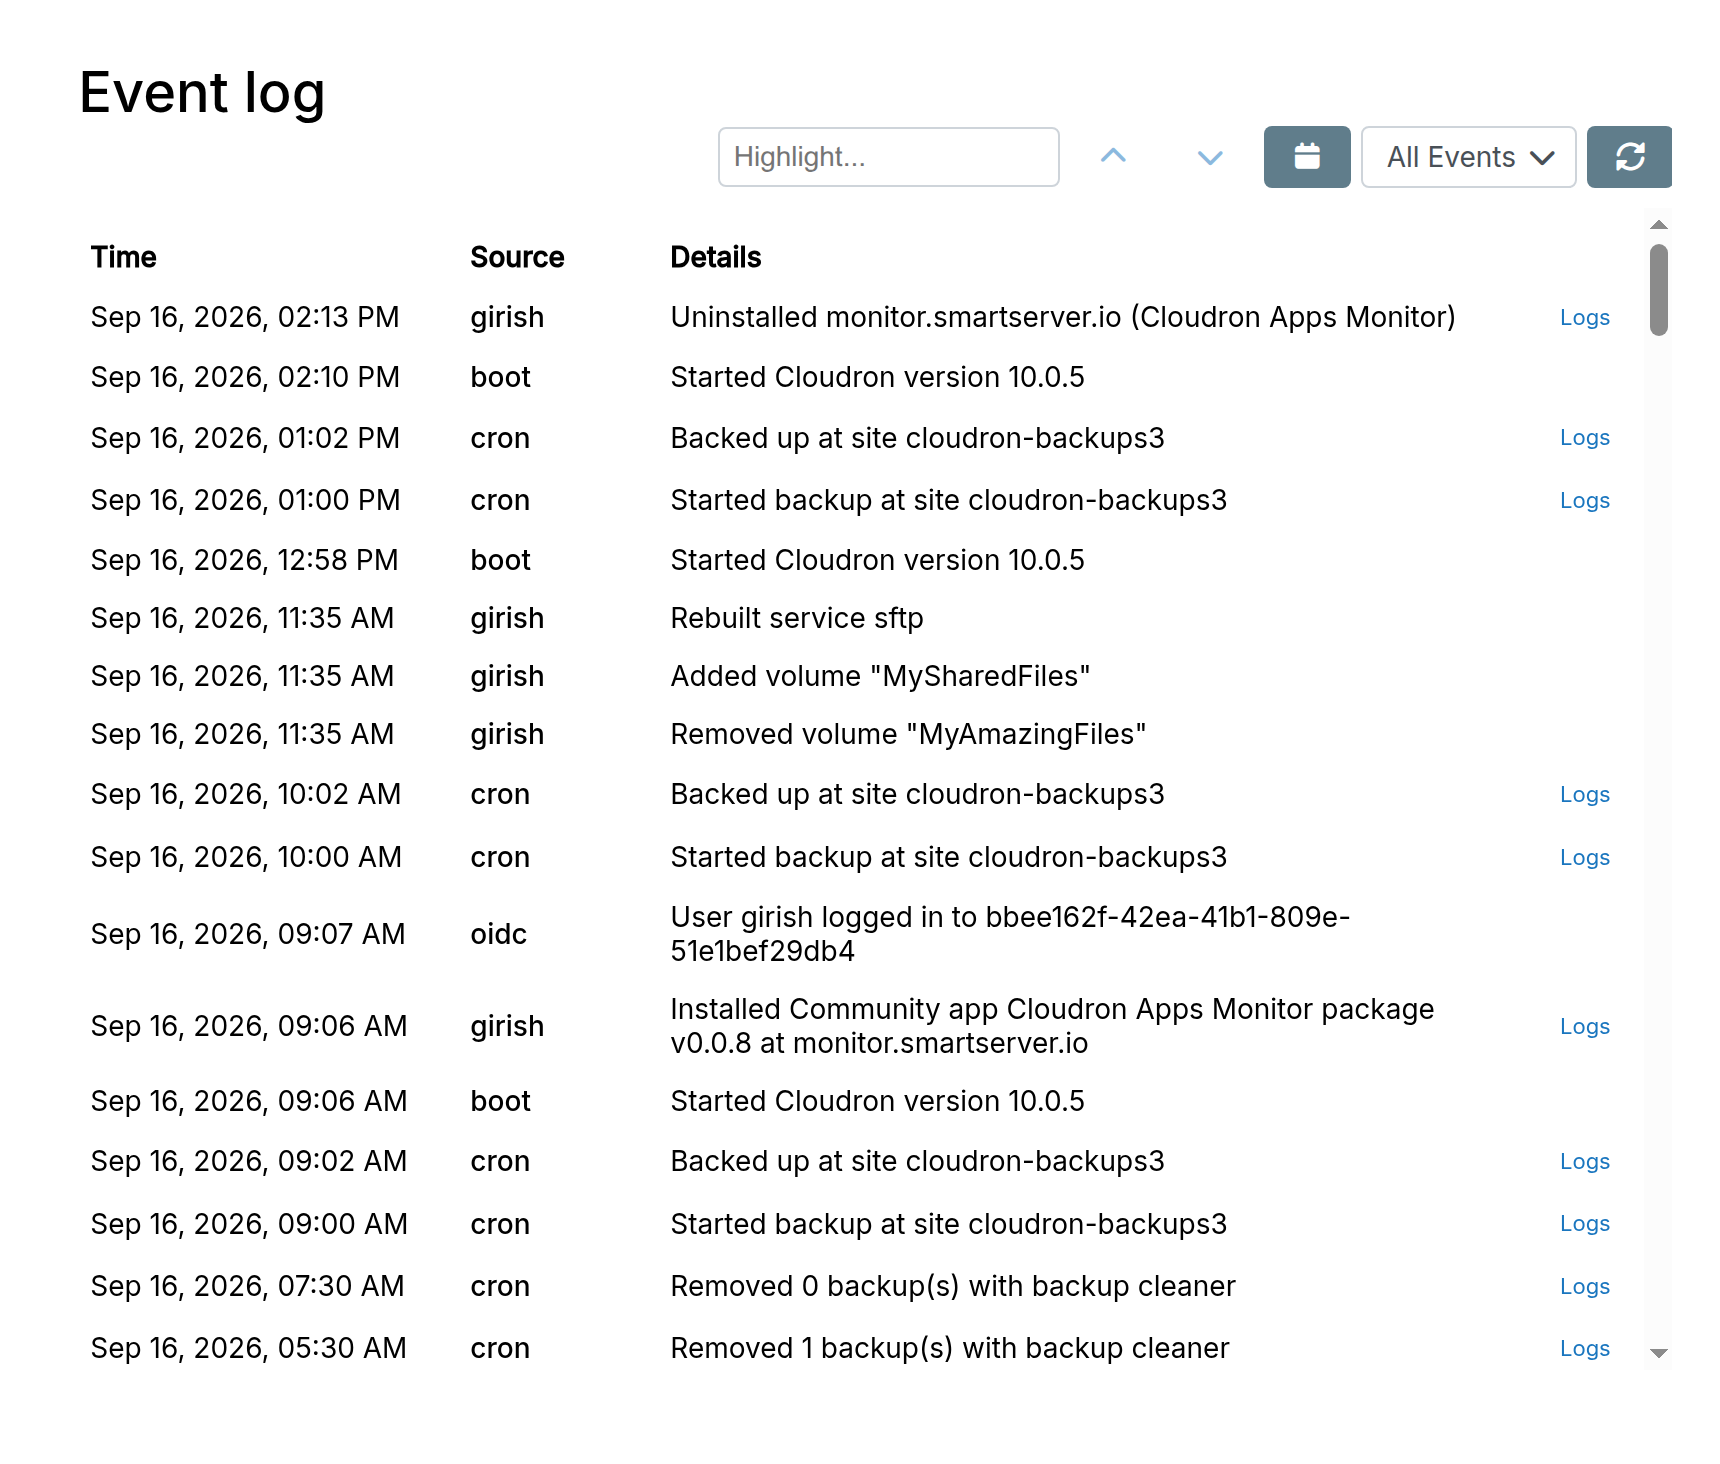Click the scrollbar down arrow
Viewport: 1720px width, 1464px height.
click(1659, 1353)
